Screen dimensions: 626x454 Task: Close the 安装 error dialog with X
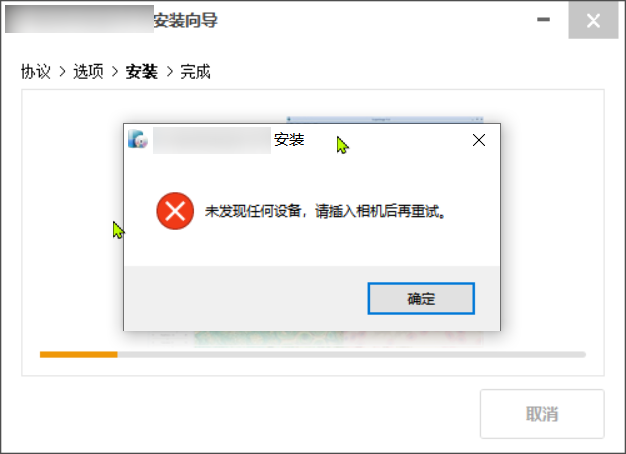[x=479, y=140]
